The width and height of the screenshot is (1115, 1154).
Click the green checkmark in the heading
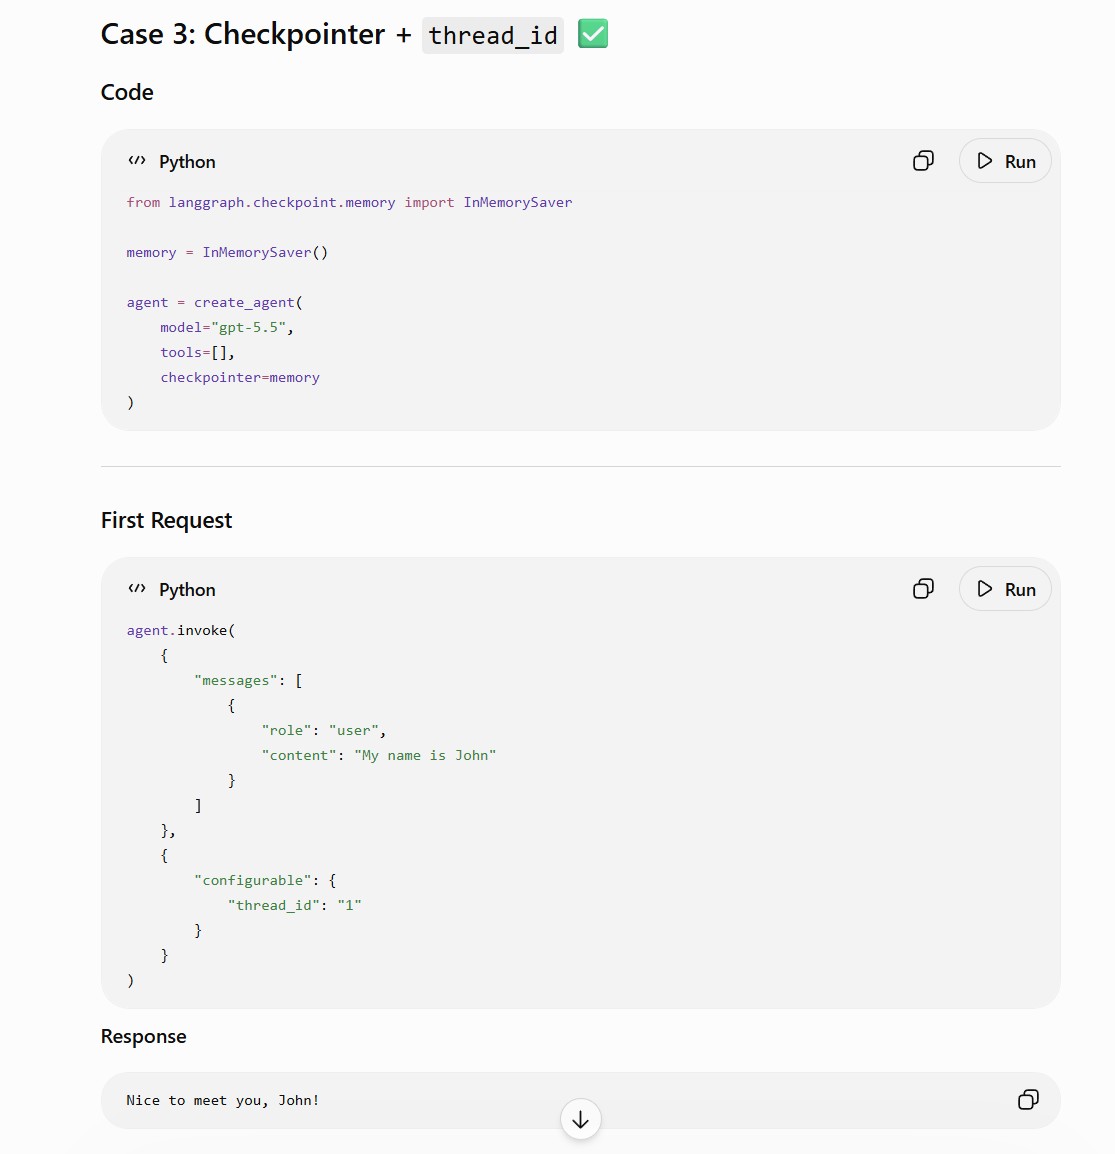tap(592, 34)
